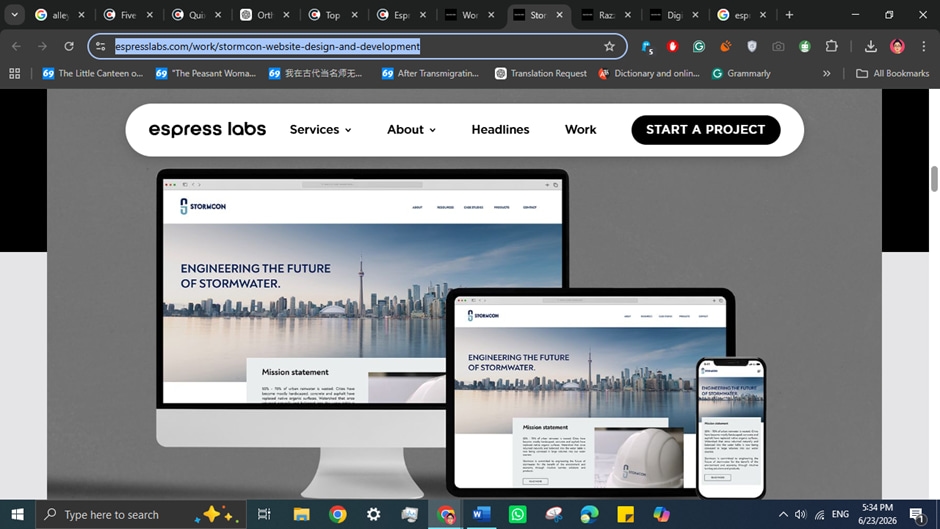
Task: Open the Copilot icon on taskbar
Action: tap(661, 514)
